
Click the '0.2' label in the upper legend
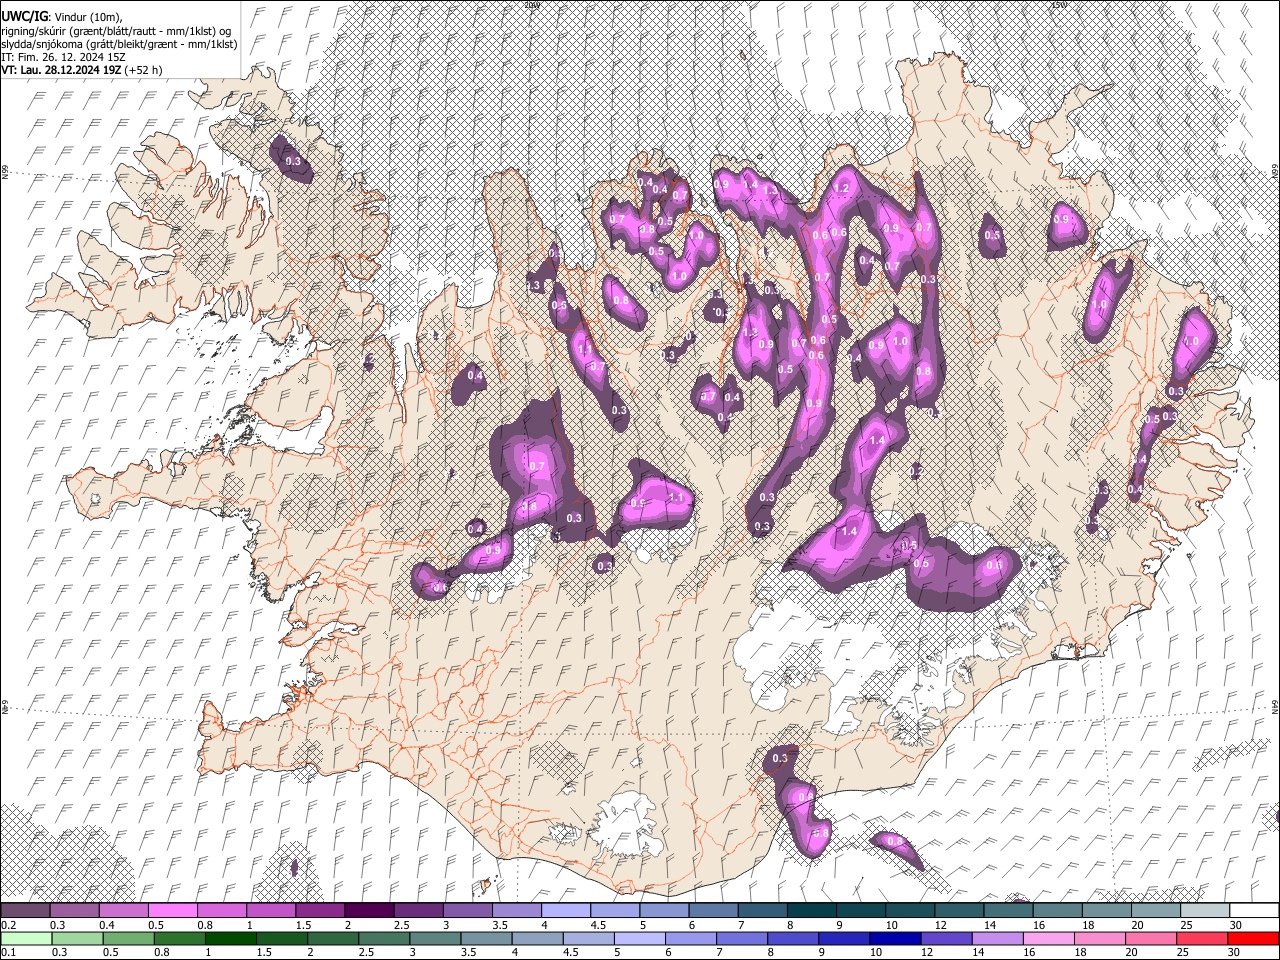[x=8, y=925]
